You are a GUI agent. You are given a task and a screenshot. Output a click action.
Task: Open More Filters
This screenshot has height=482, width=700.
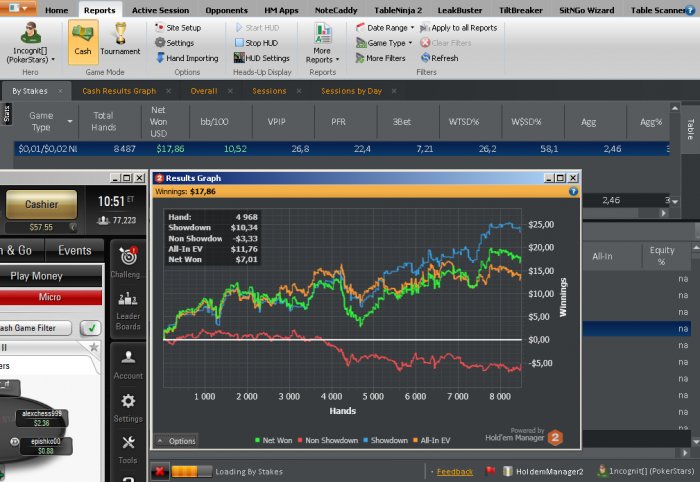380,58
